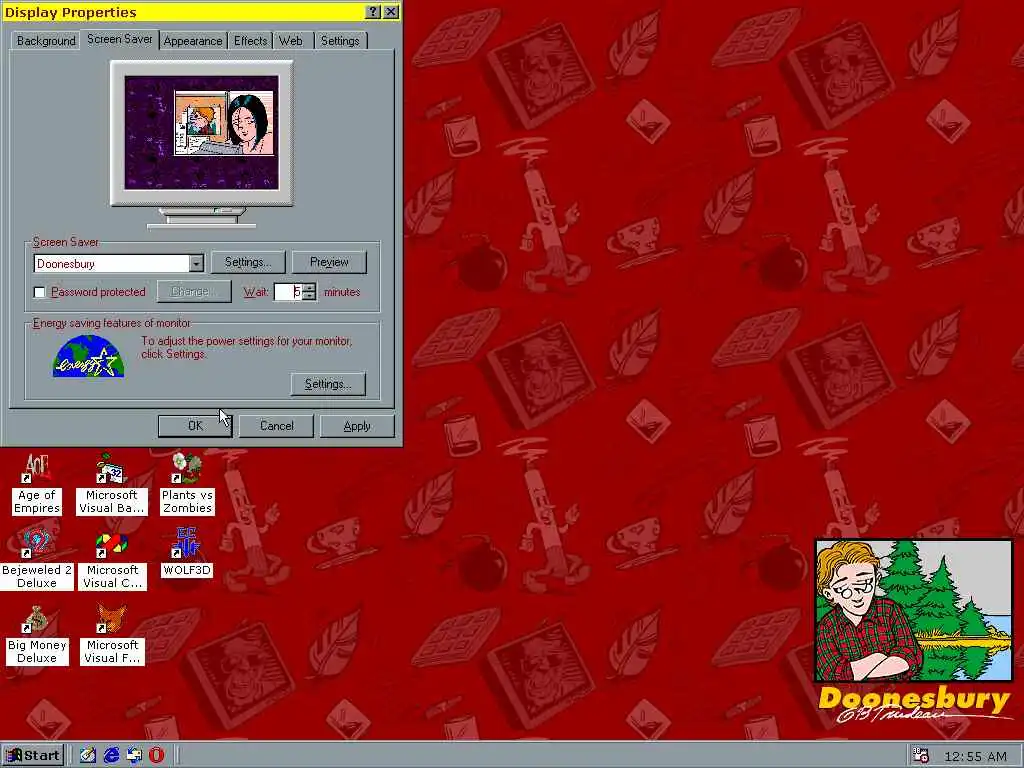Select the Microsoft Visual FoxPro desktop icon
The width and height of the screenshot is (1024, 768).
(x=112, y=635)
